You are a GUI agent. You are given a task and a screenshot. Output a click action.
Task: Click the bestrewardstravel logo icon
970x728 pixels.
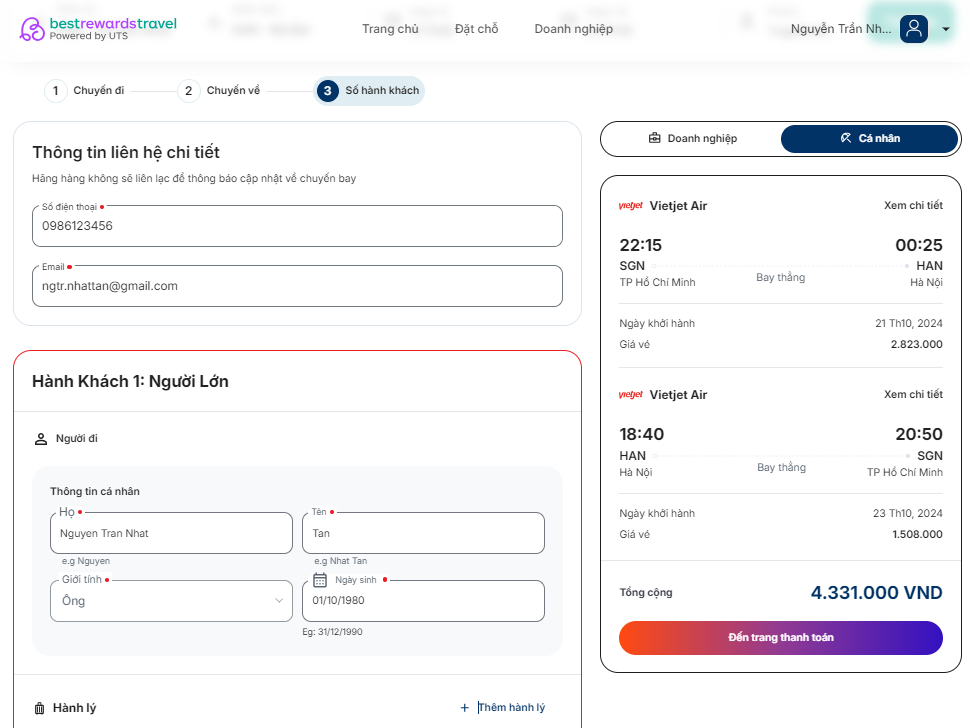[x=32, y=29]
